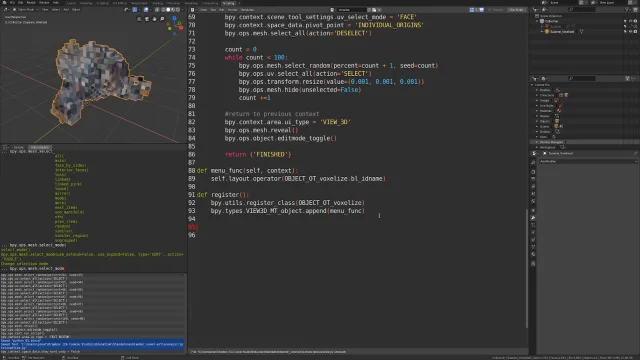Image resolution: width=640 pixels, height=360 pixels.
Task: Open the Render menu in top bar
Action: [31, 2]
